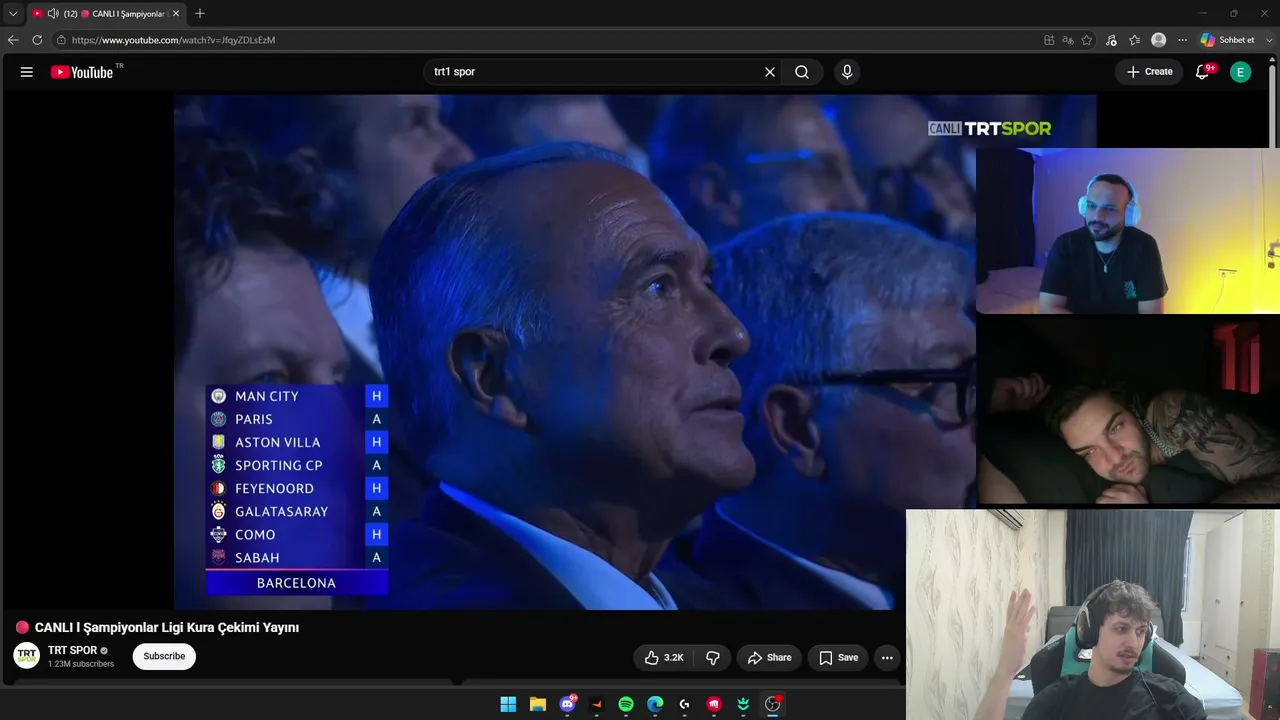Image resolution: width=1280 pixels, height=720 pixels.
Task: Reload the page with the refresh icon
Action: pyautogui.click(x=37, y=40)
